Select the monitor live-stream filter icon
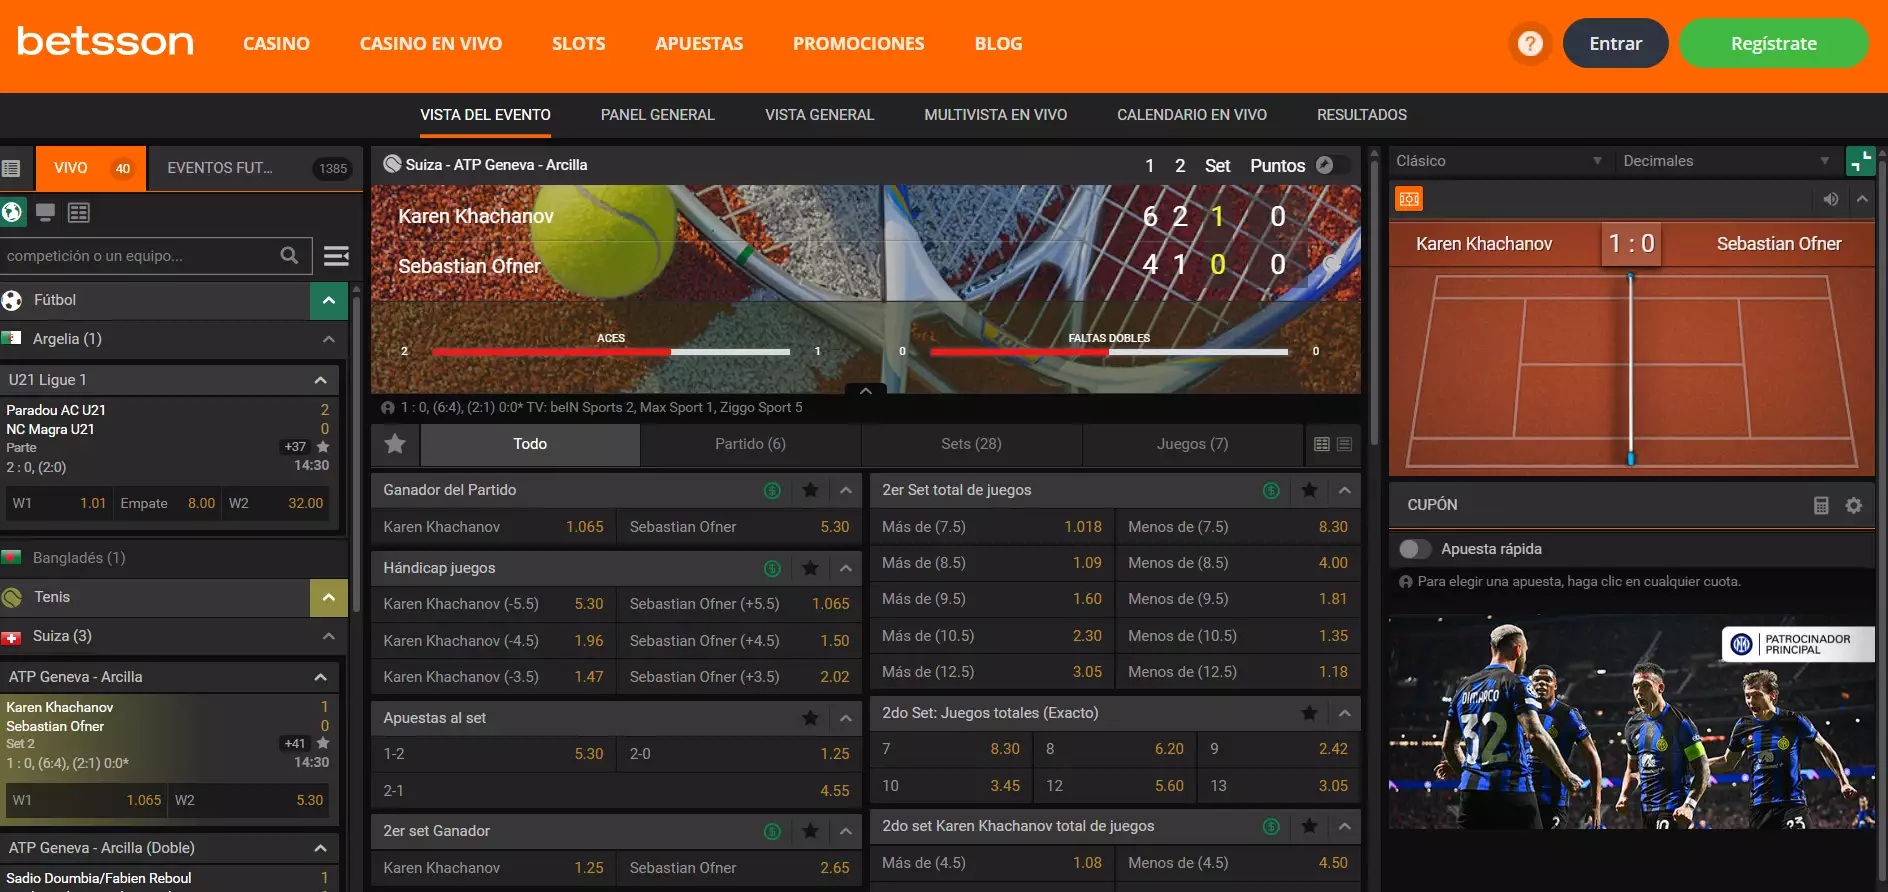This screenshot has width=1888, height=892. pyautogui.click(x=45, y=212)
